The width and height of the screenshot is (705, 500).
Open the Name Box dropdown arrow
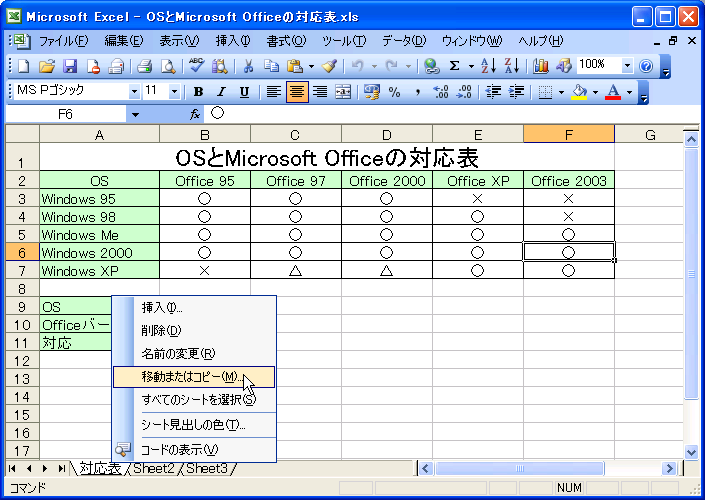pyautogui.click(x=135, y=115)
